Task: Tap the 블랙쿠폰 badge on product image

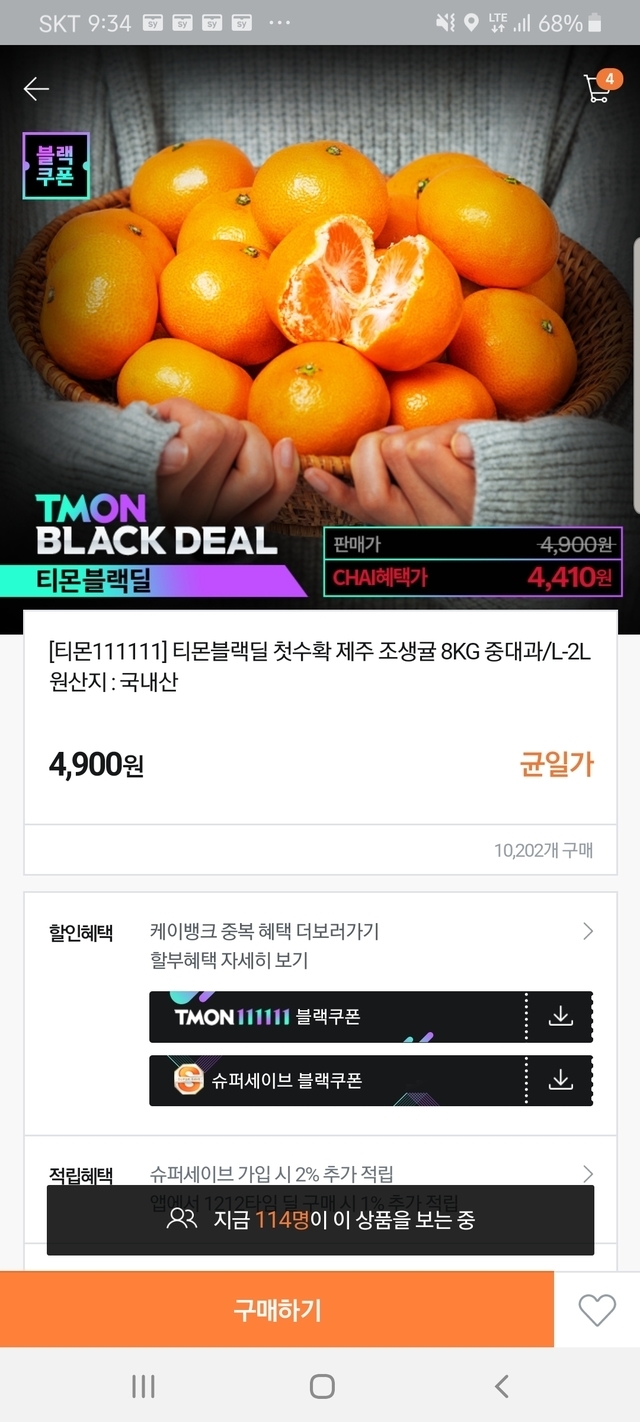Action: pyautogui.click(x=56, y=166)
